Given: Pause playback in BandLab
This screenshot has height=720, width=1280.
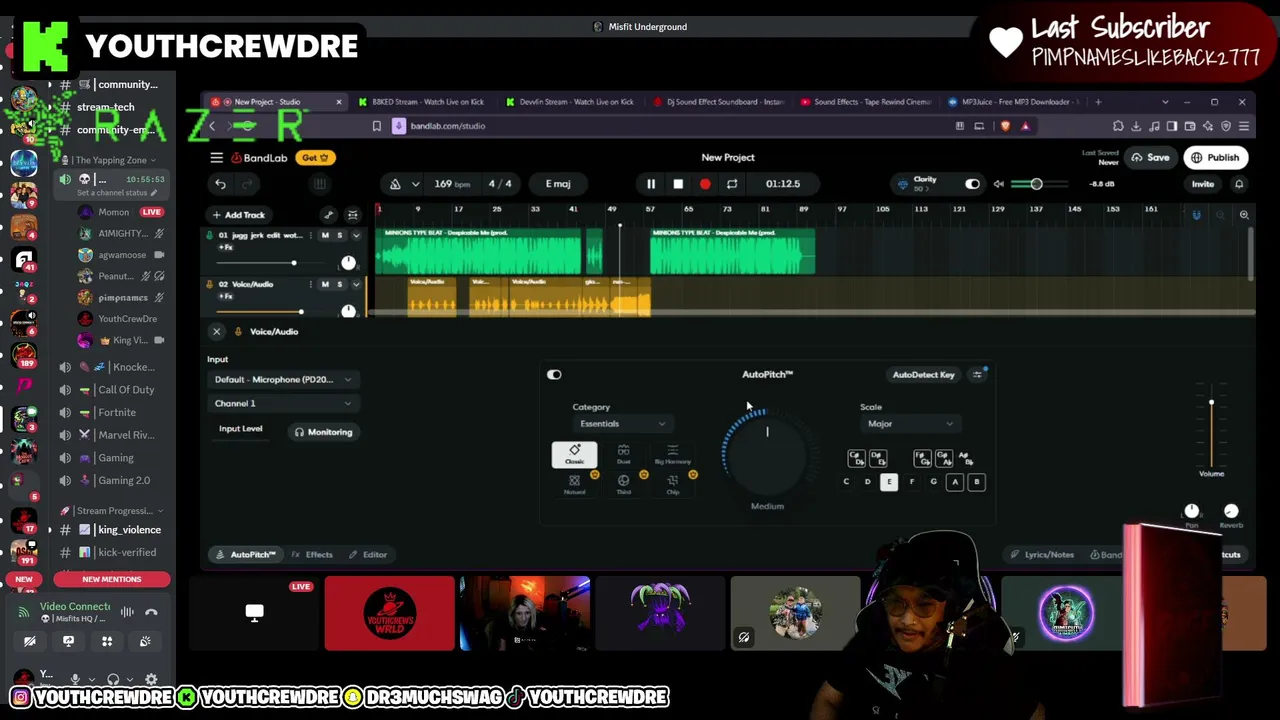Looking at the screenshot, I should point(651,184).
